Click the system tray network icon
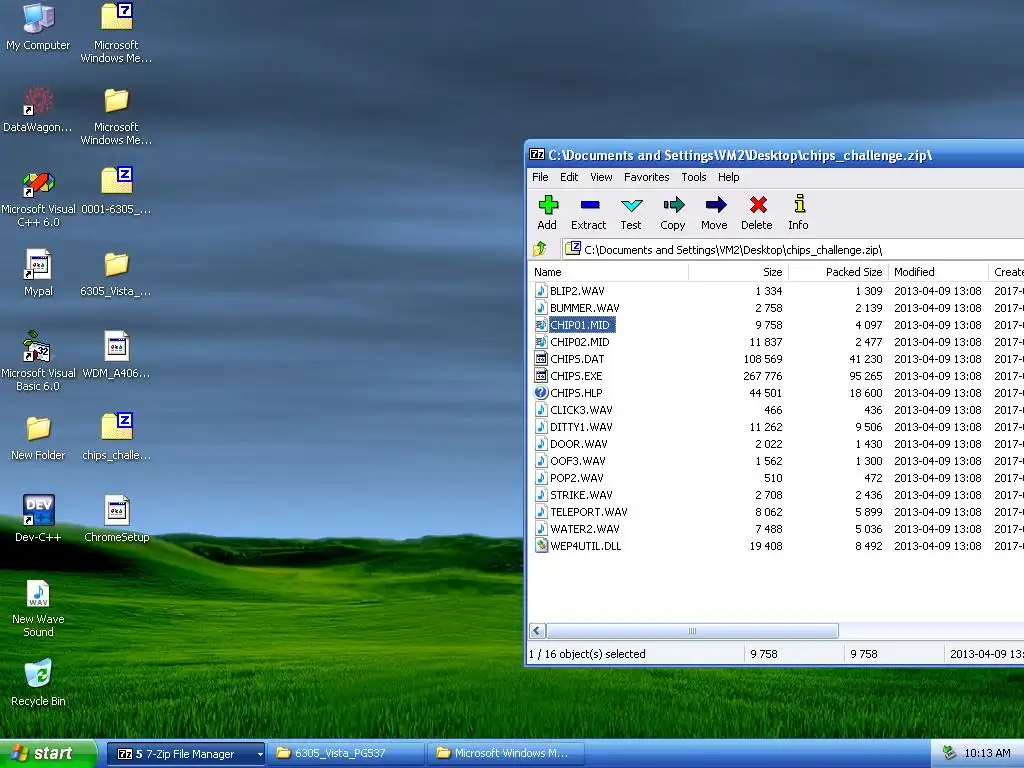The image size is (1024, 768). pyautogui.click(x=949, y=754)
